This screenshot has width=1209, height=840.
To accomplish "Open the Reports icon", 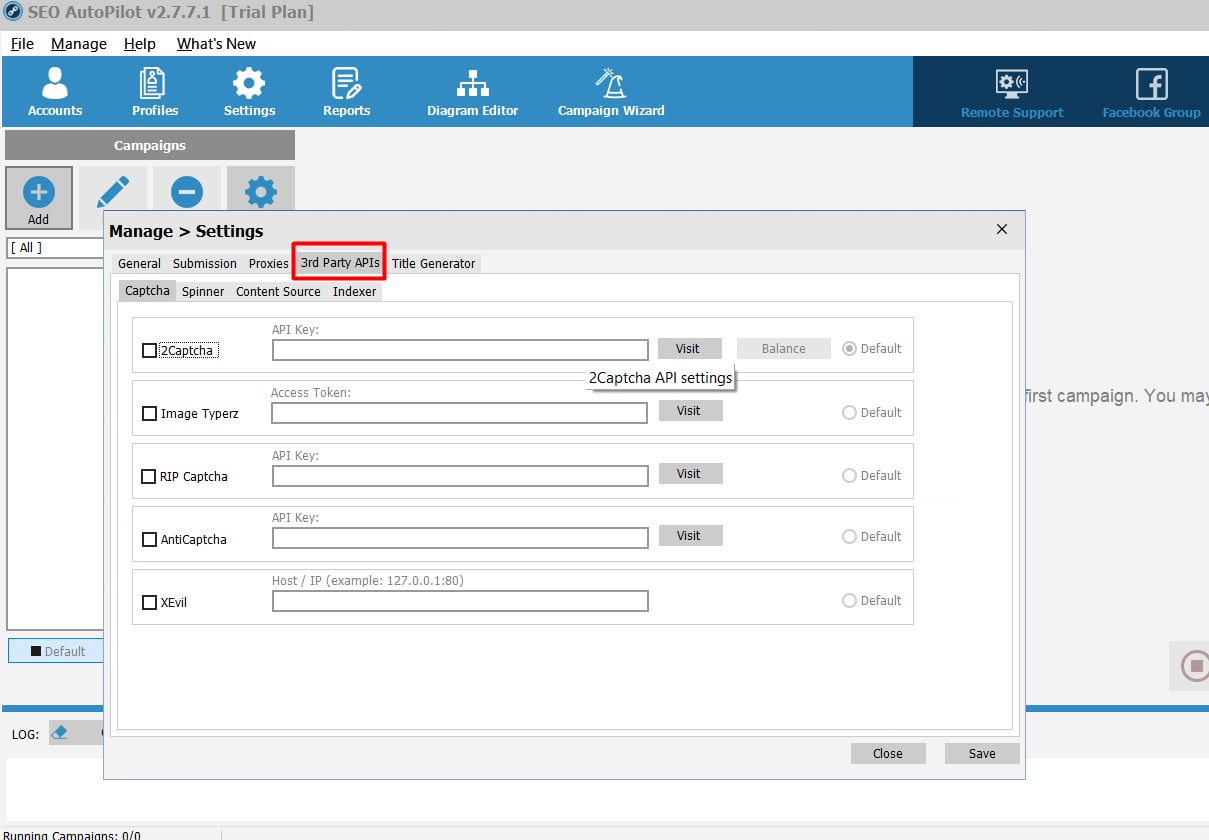I will 346,91.
